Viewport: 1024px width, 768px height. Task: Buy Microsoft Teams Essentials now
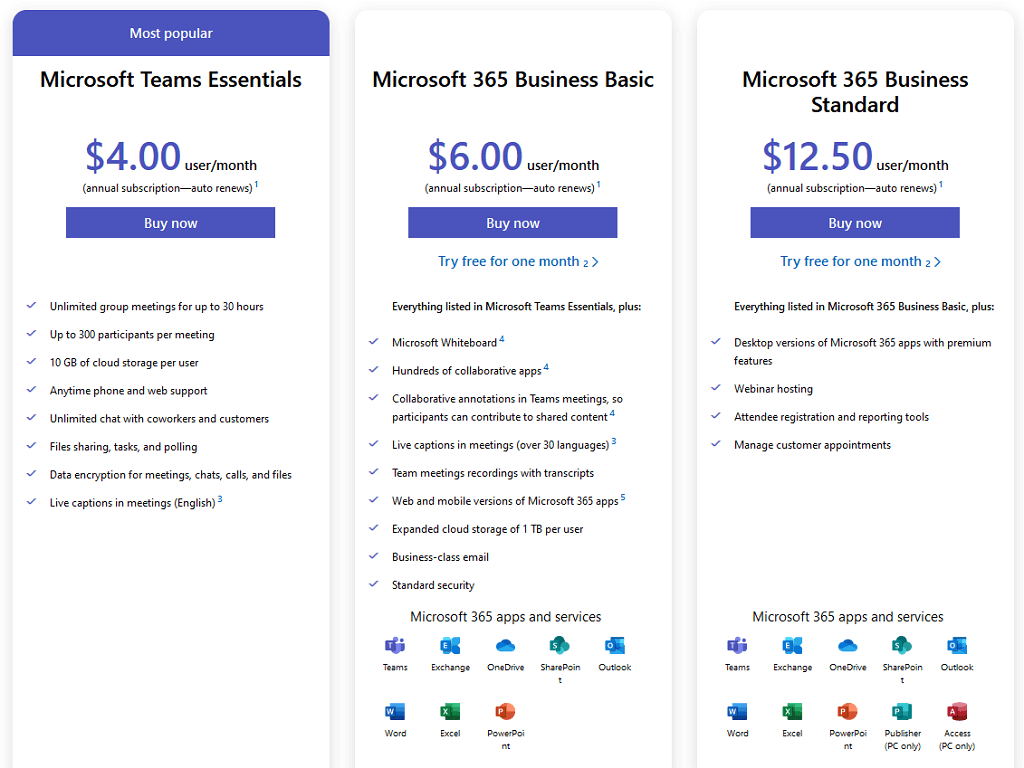[x=170, y=223]
